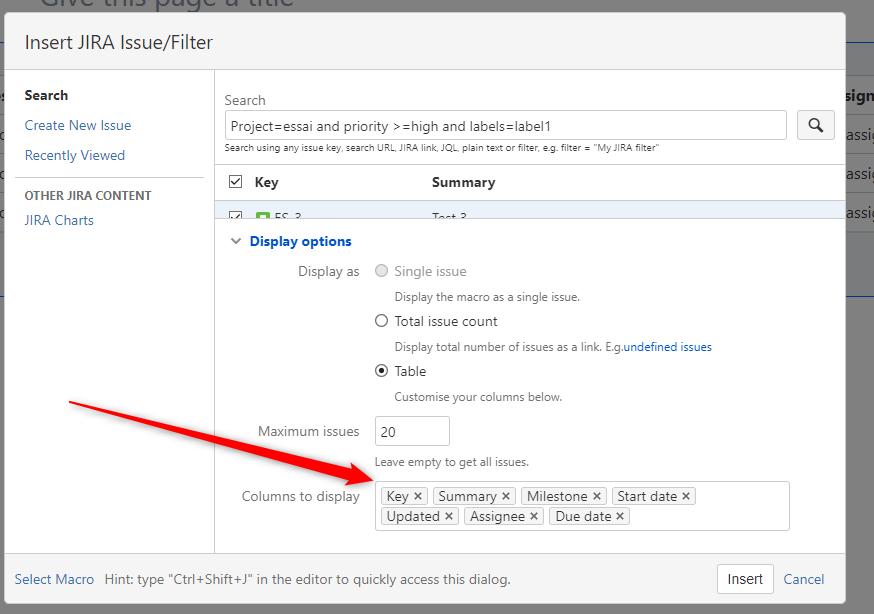Remove the Milestone column chip
The width and height of the screenshot is (874, 614).
596,496
